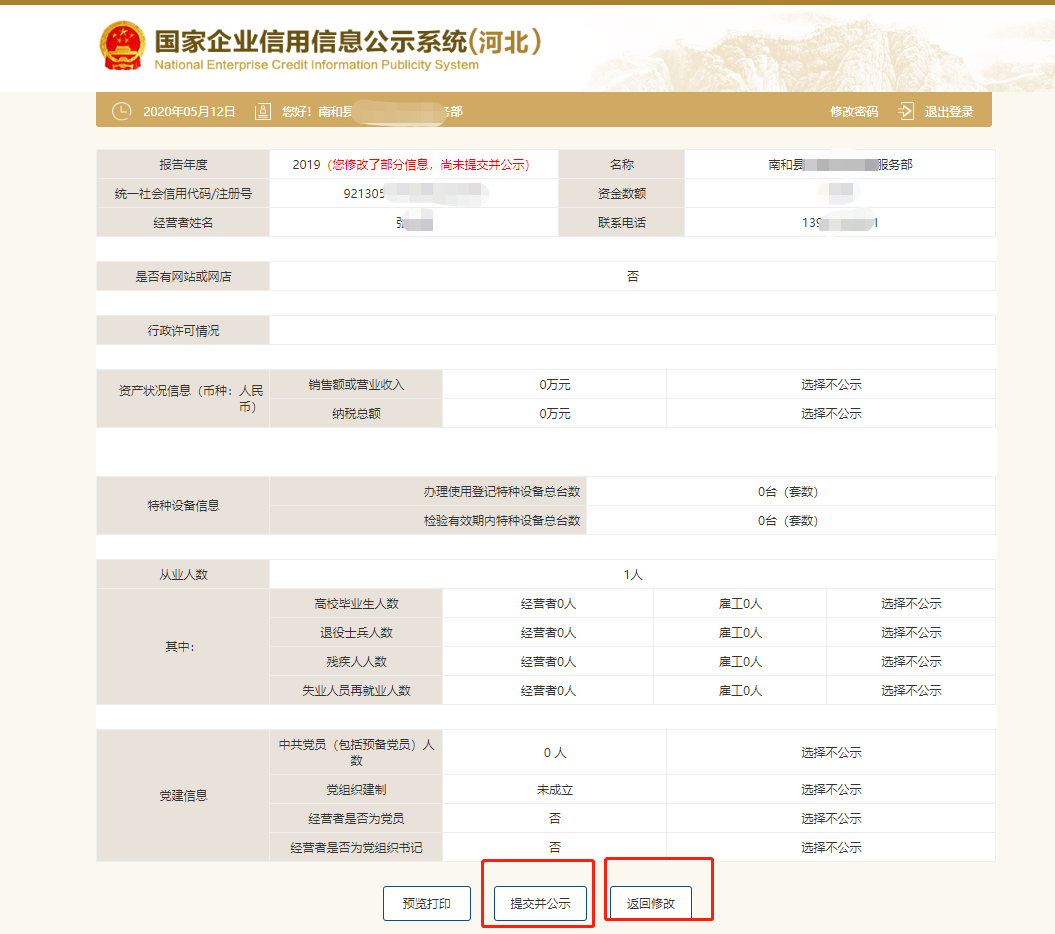Click the 从业人数 value showing 1人

pos(631,573)
